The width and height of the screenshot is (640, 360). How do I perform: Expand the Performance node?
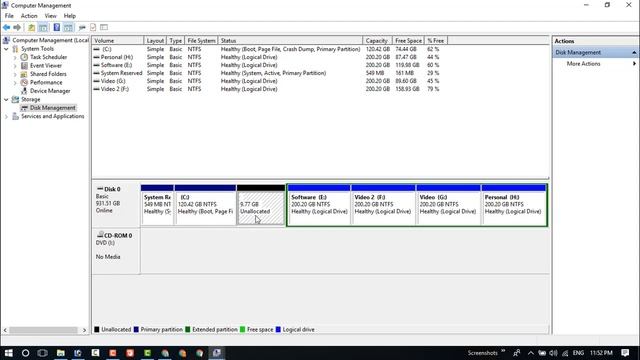click(15, 83)
